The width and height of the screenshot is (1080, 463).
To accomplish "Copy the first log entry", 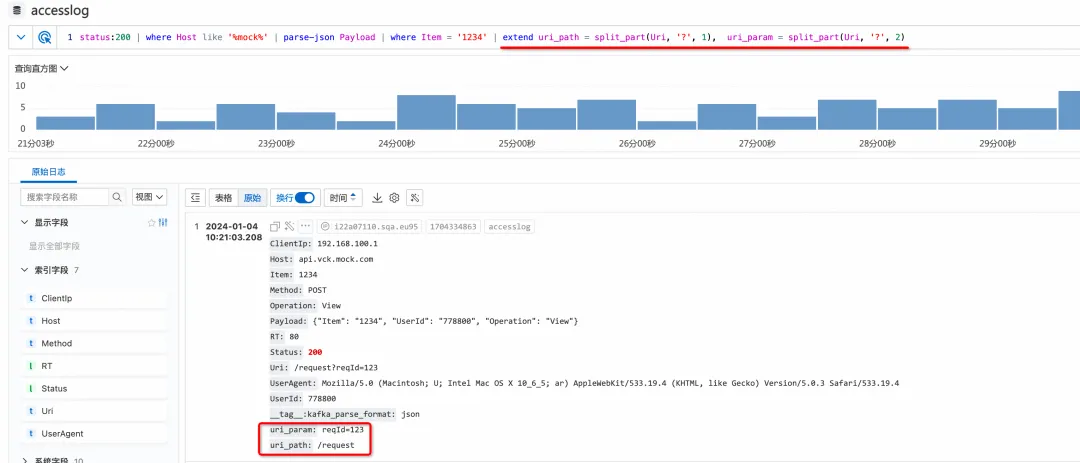I will (x=275, y=226).
